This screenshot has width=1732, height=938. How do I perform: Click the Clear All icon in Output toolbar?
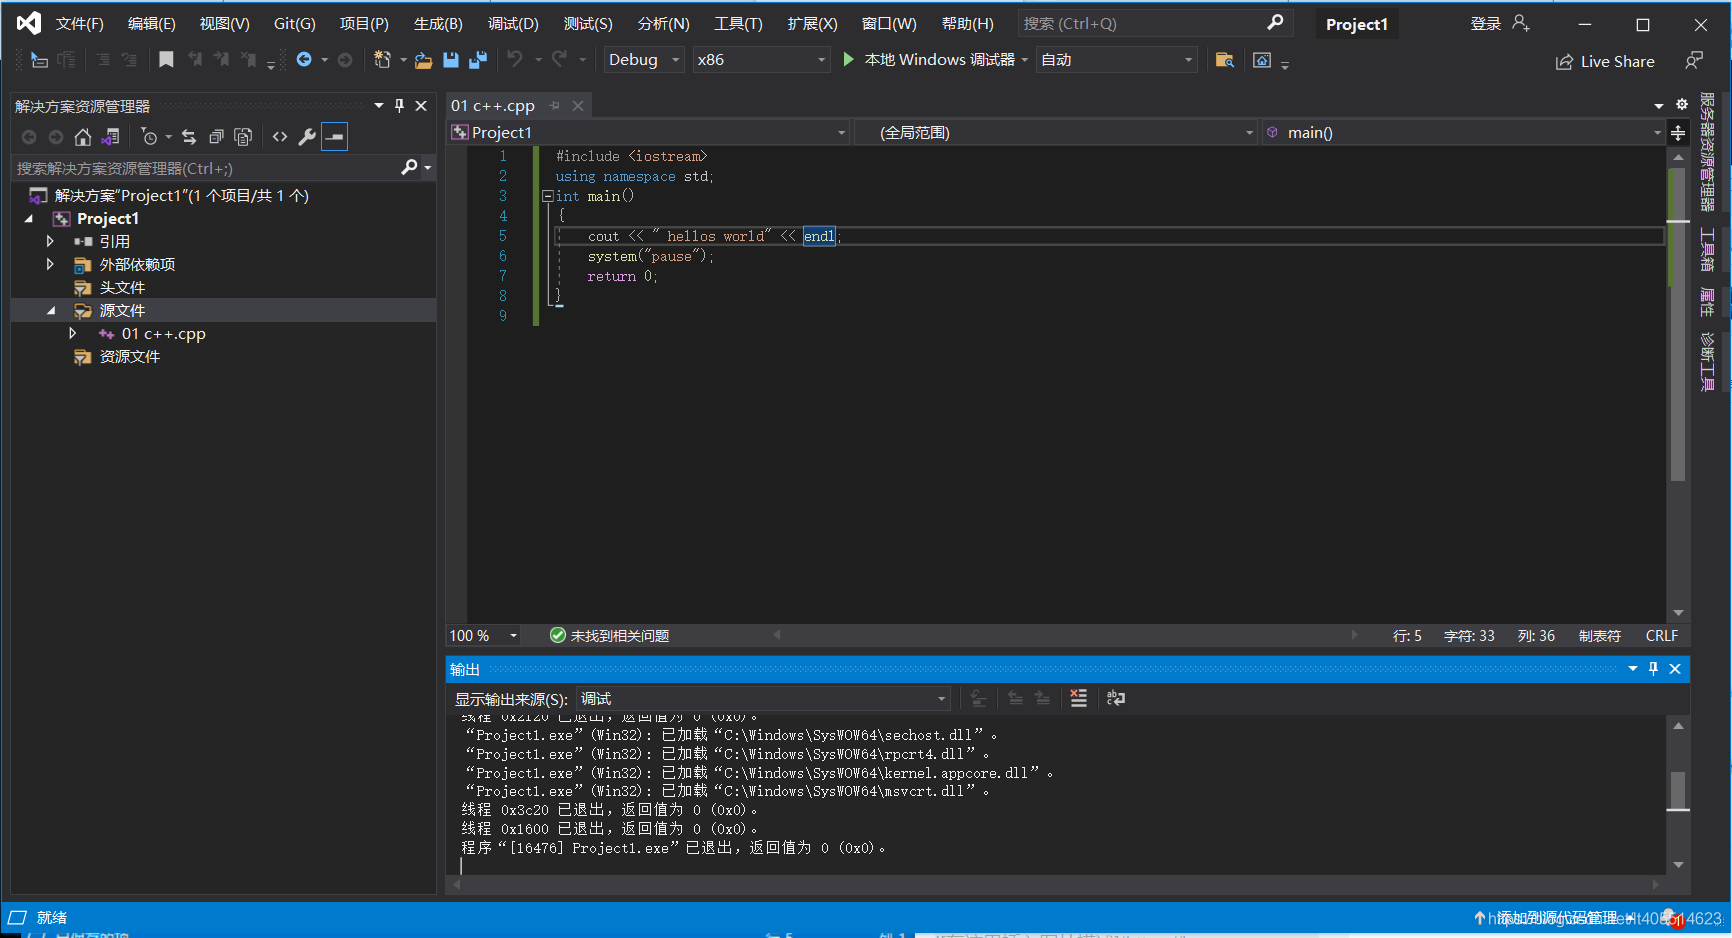(x=1078, y=698)
